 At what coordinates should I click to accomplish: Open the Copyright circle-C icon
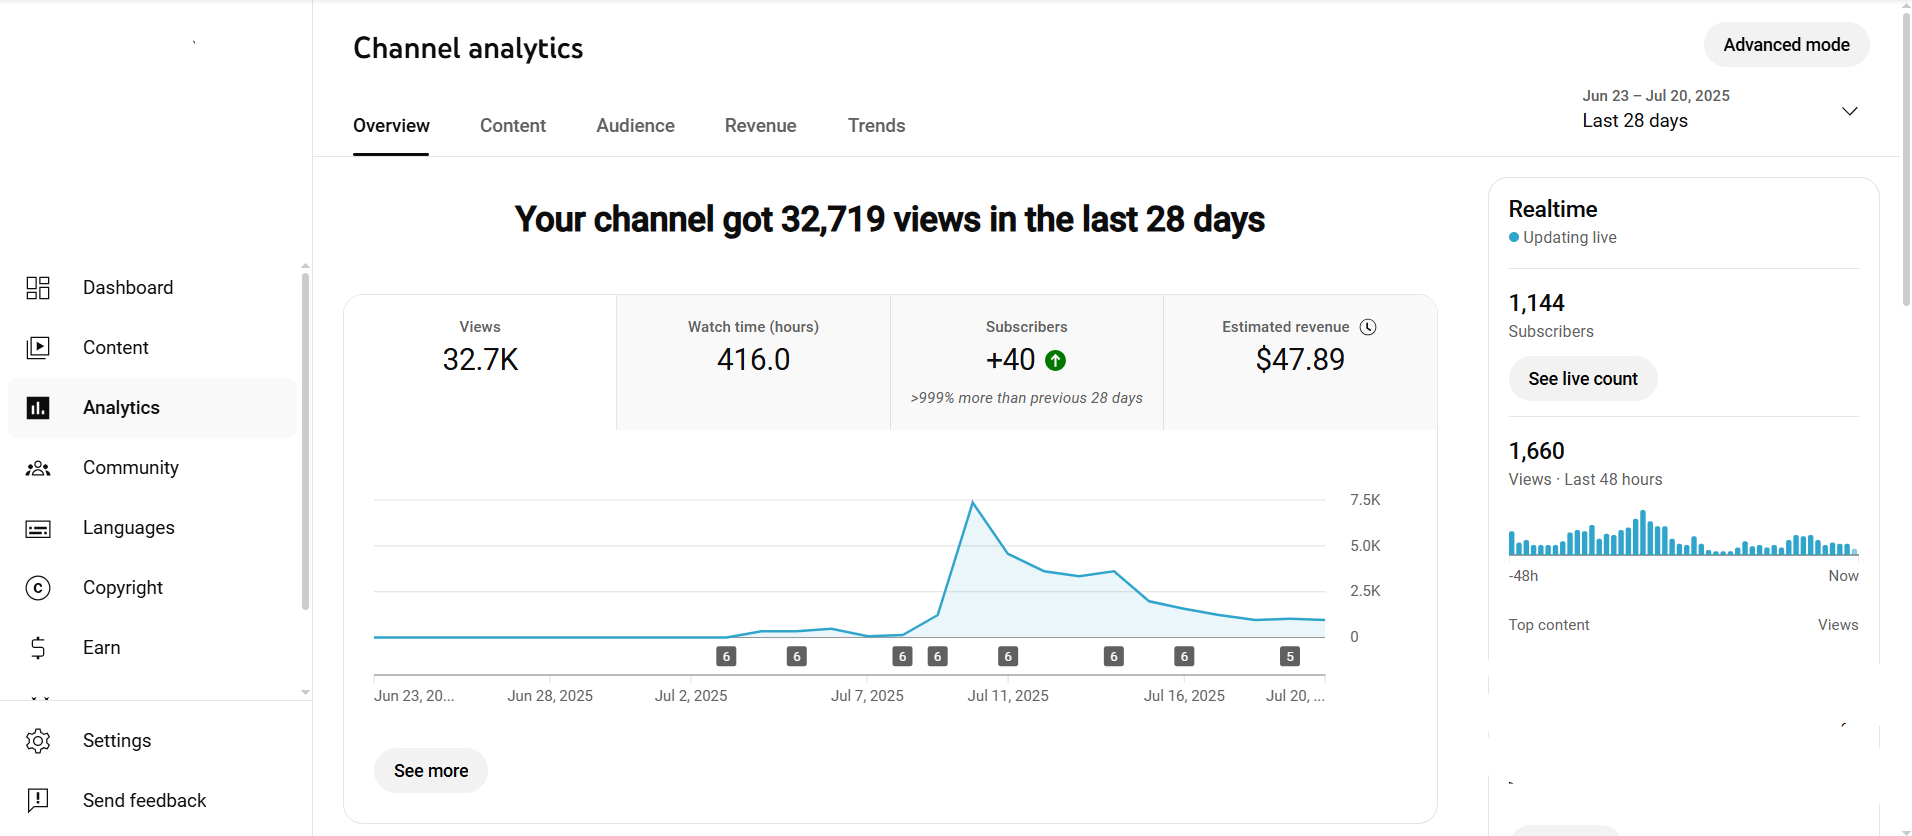click(38, 588)
